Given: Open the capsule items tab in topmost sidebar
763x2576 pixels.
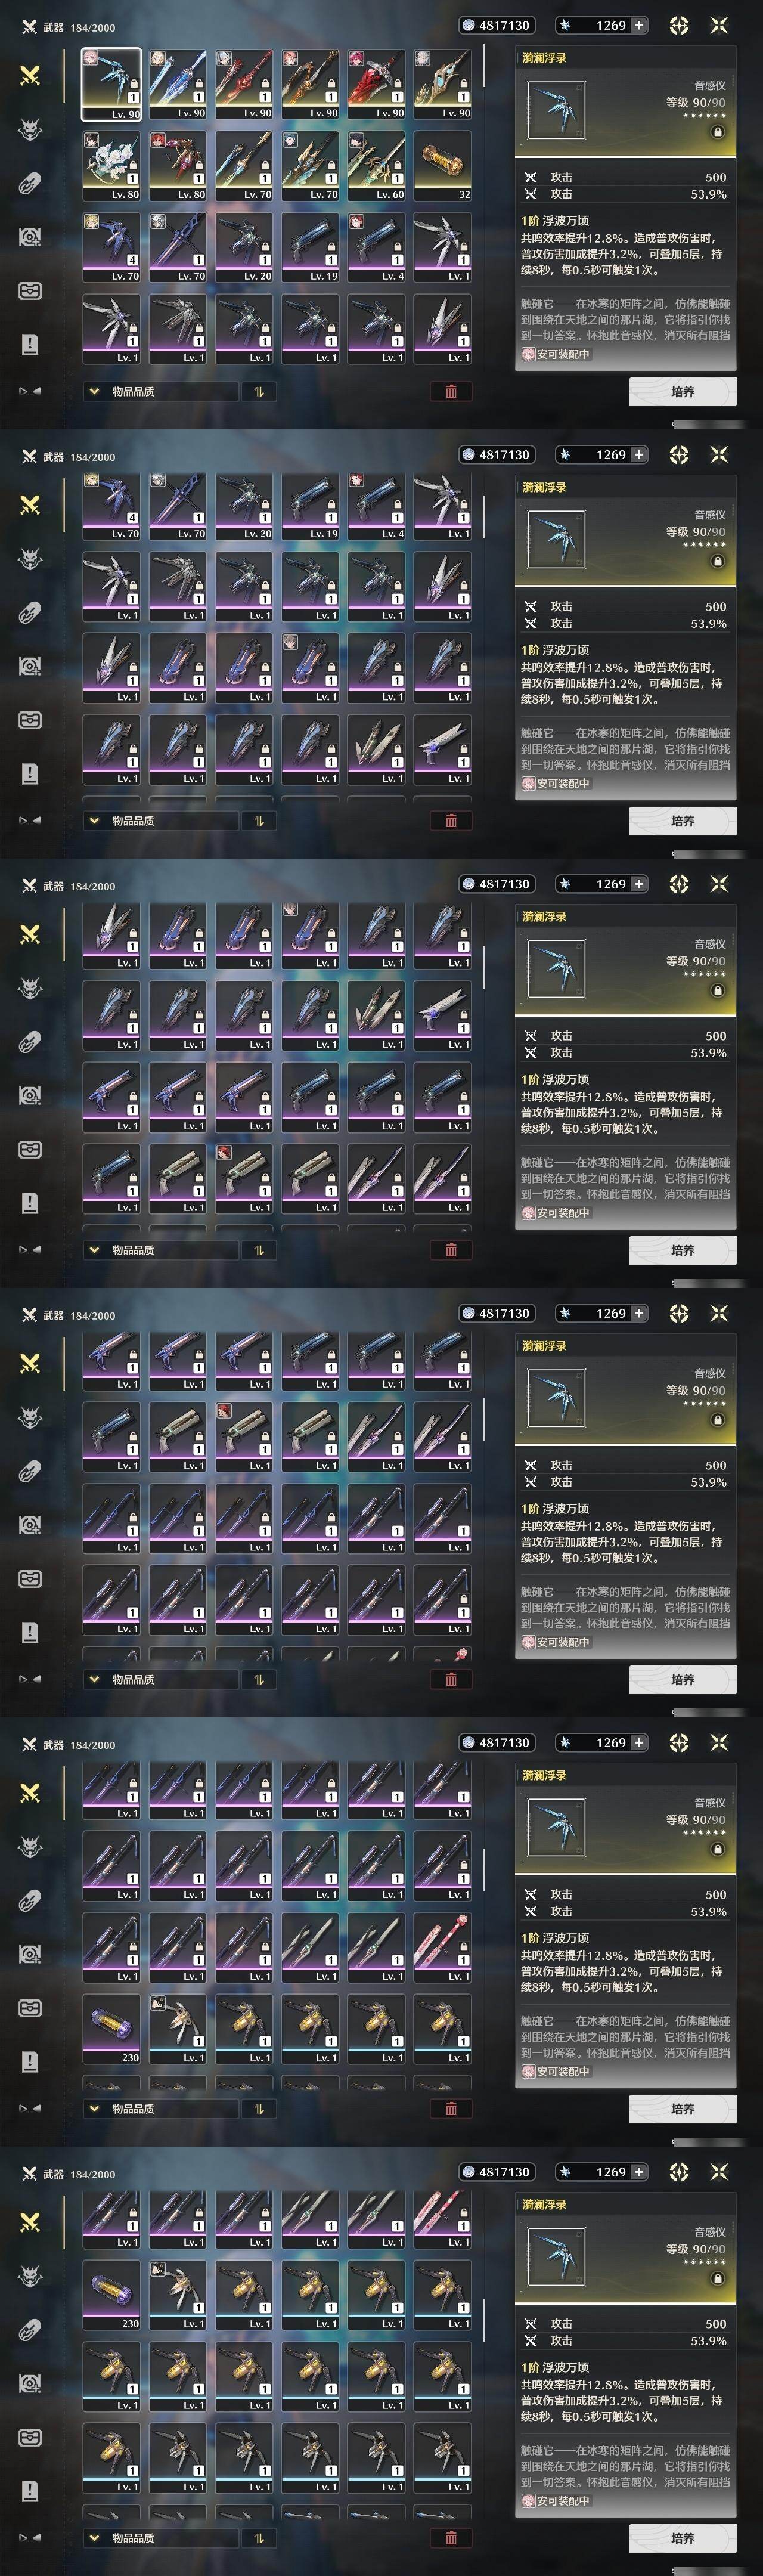Looking at the screenshot, I should 30,183.
